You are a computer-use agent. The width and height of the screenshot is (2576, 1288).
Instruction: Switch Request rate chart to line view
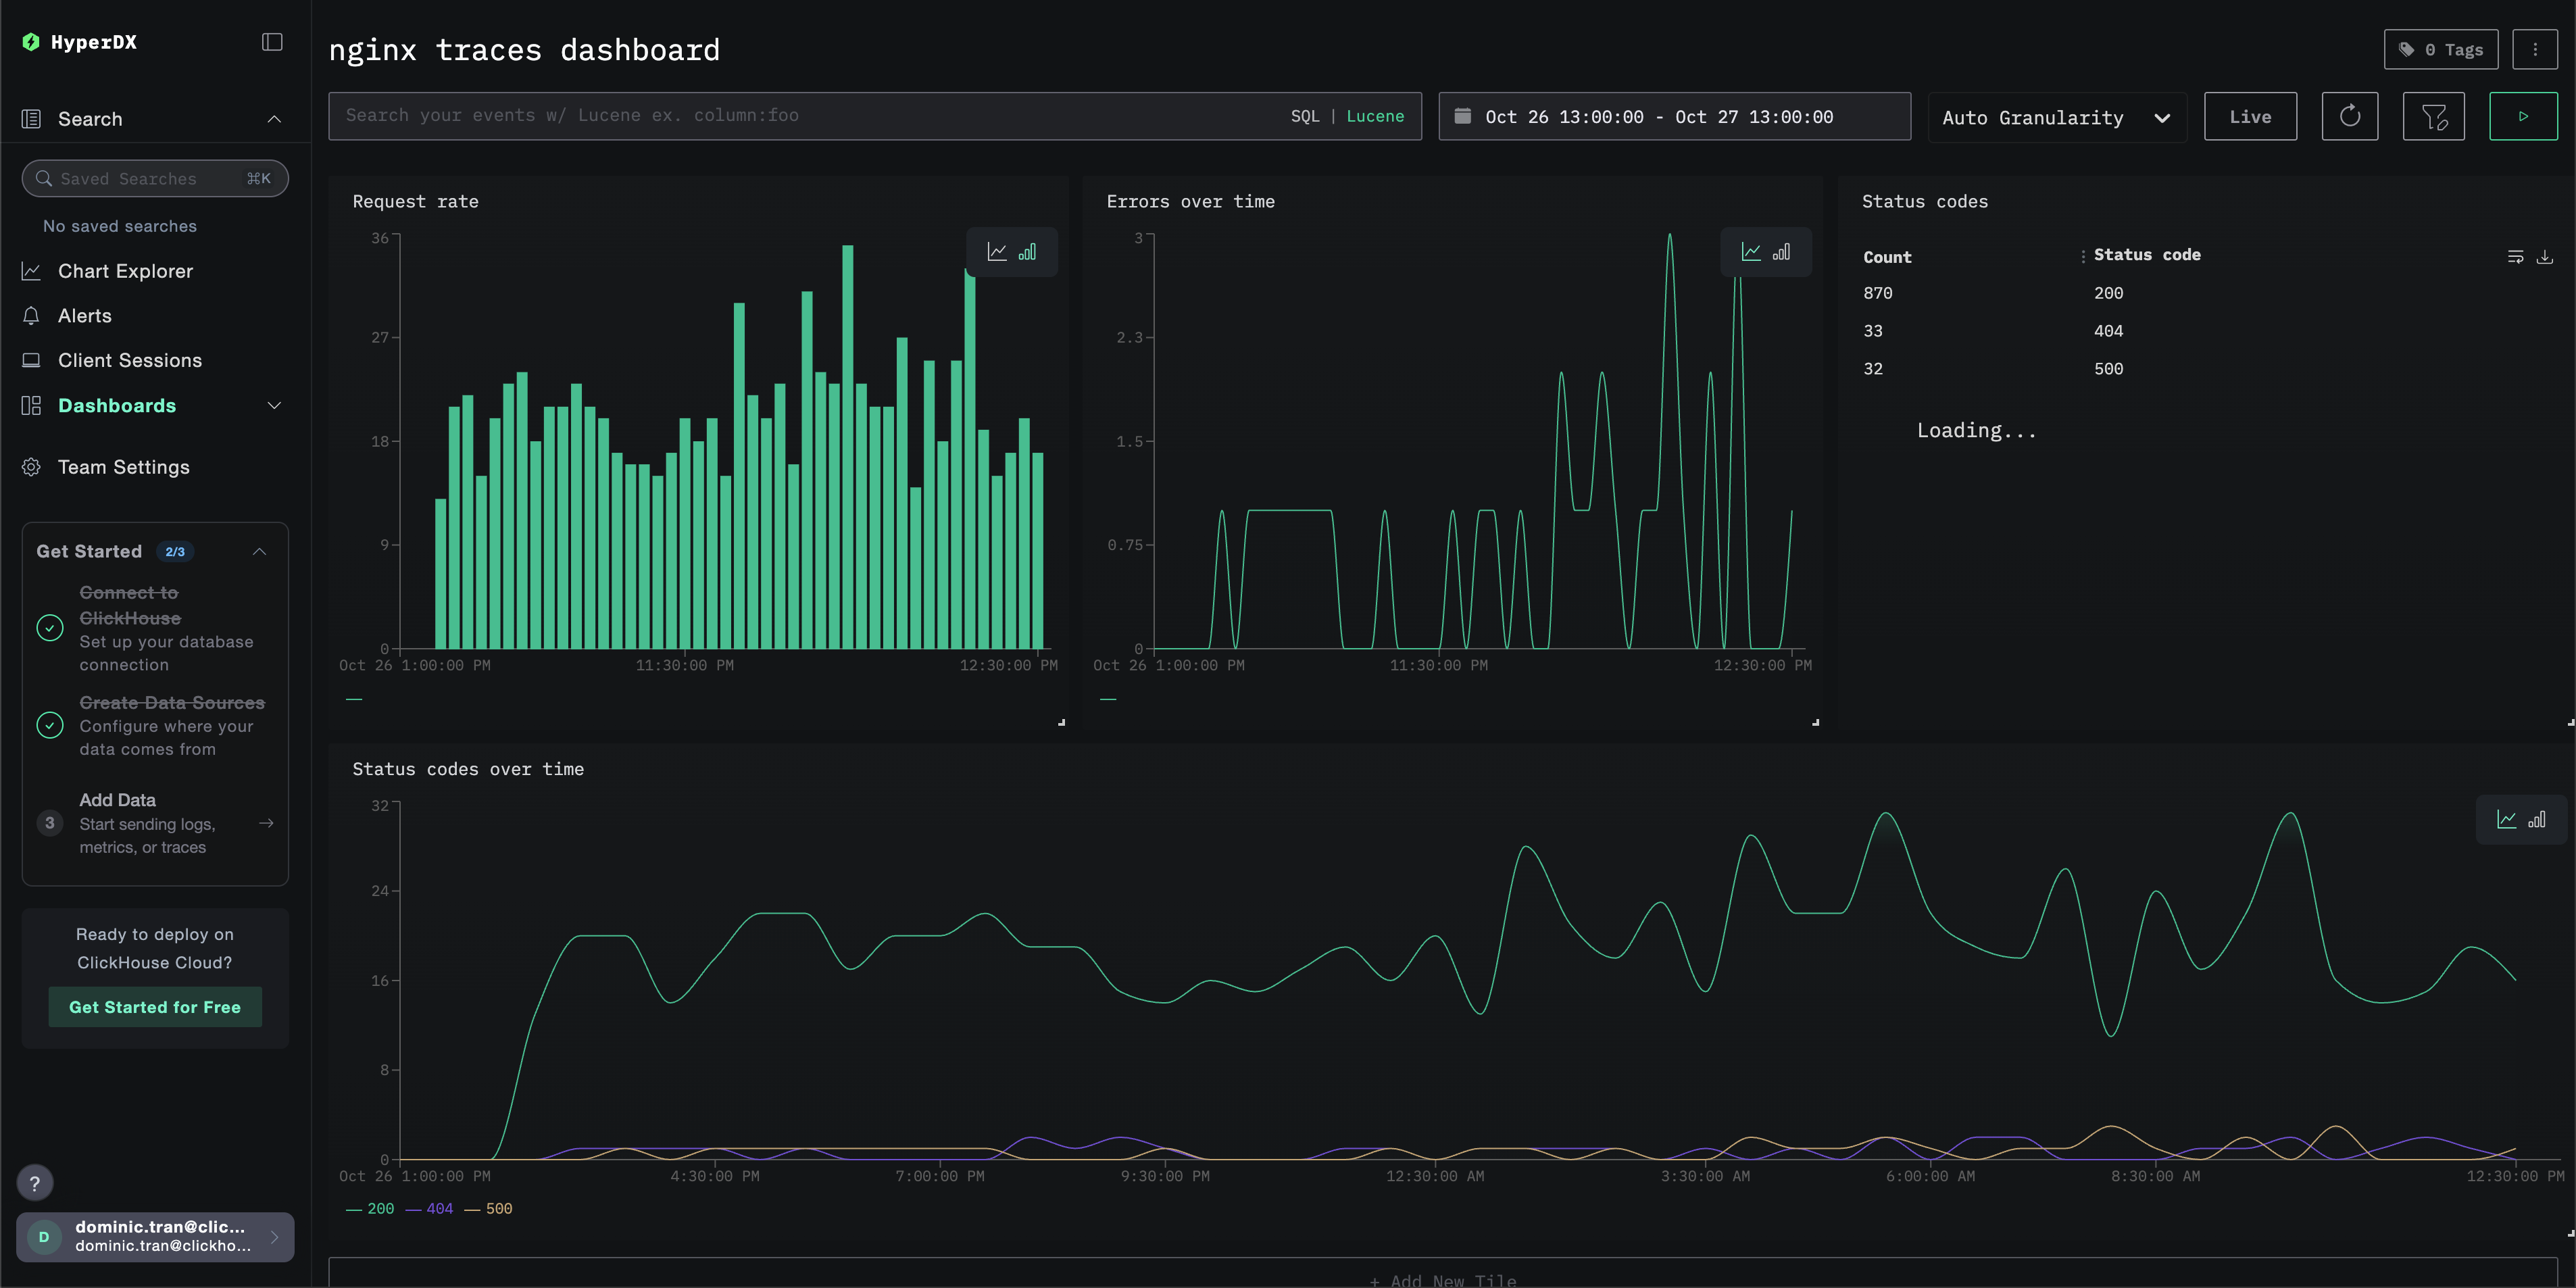997,251
